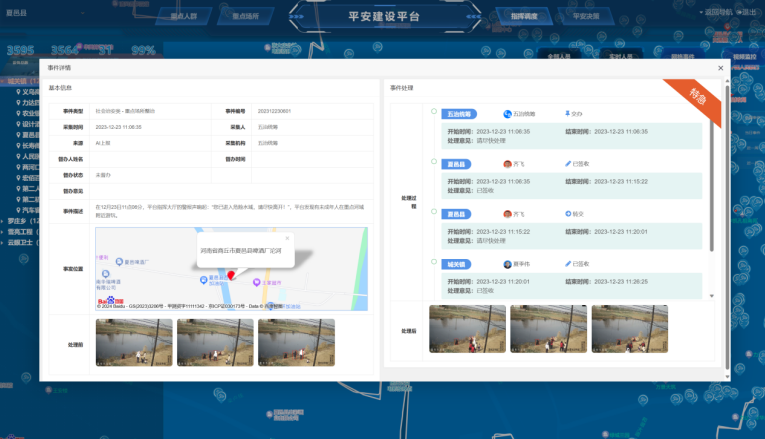Click the timeline node beside 城关镇
This screenshot has width=765, height=439.
coord(434,261)
